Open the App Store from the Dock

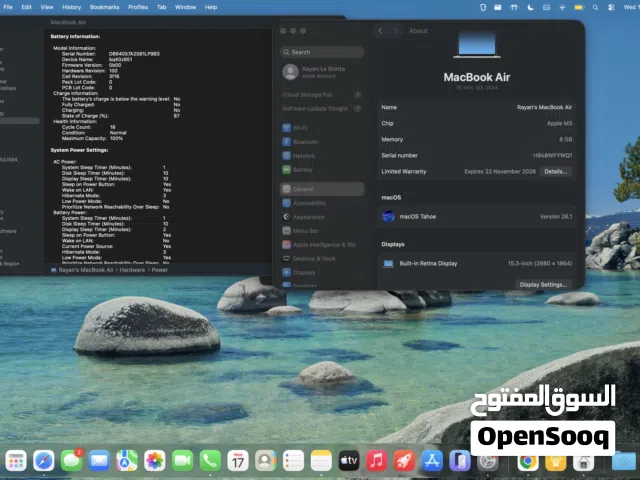click(432, 461)
